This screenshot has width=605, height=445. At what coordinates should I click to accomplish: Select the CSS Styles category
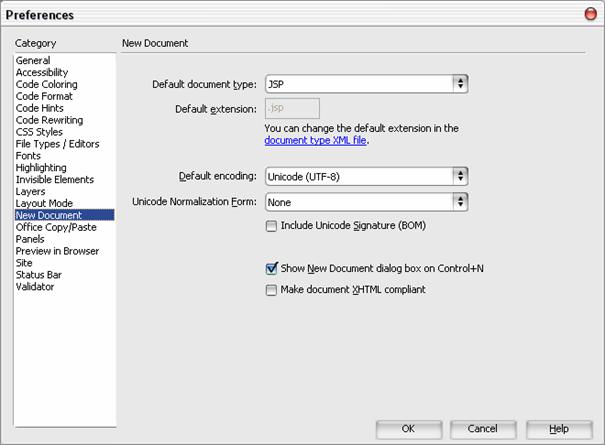pos(39,132)
